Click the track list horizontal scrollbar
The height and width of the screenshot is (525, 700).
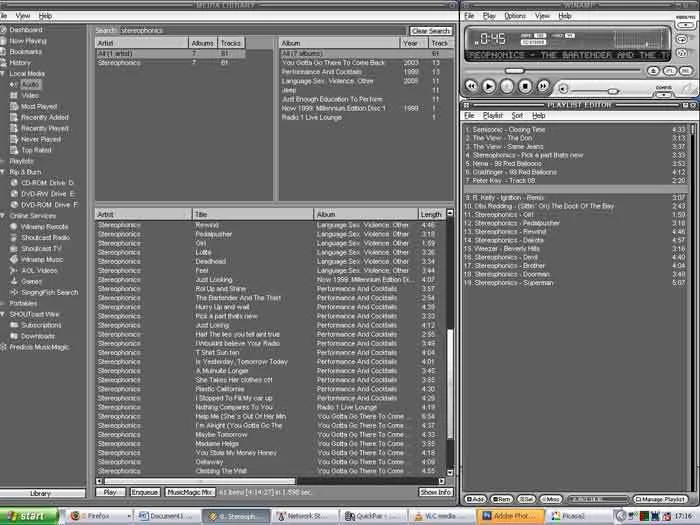tap(270, 481)
